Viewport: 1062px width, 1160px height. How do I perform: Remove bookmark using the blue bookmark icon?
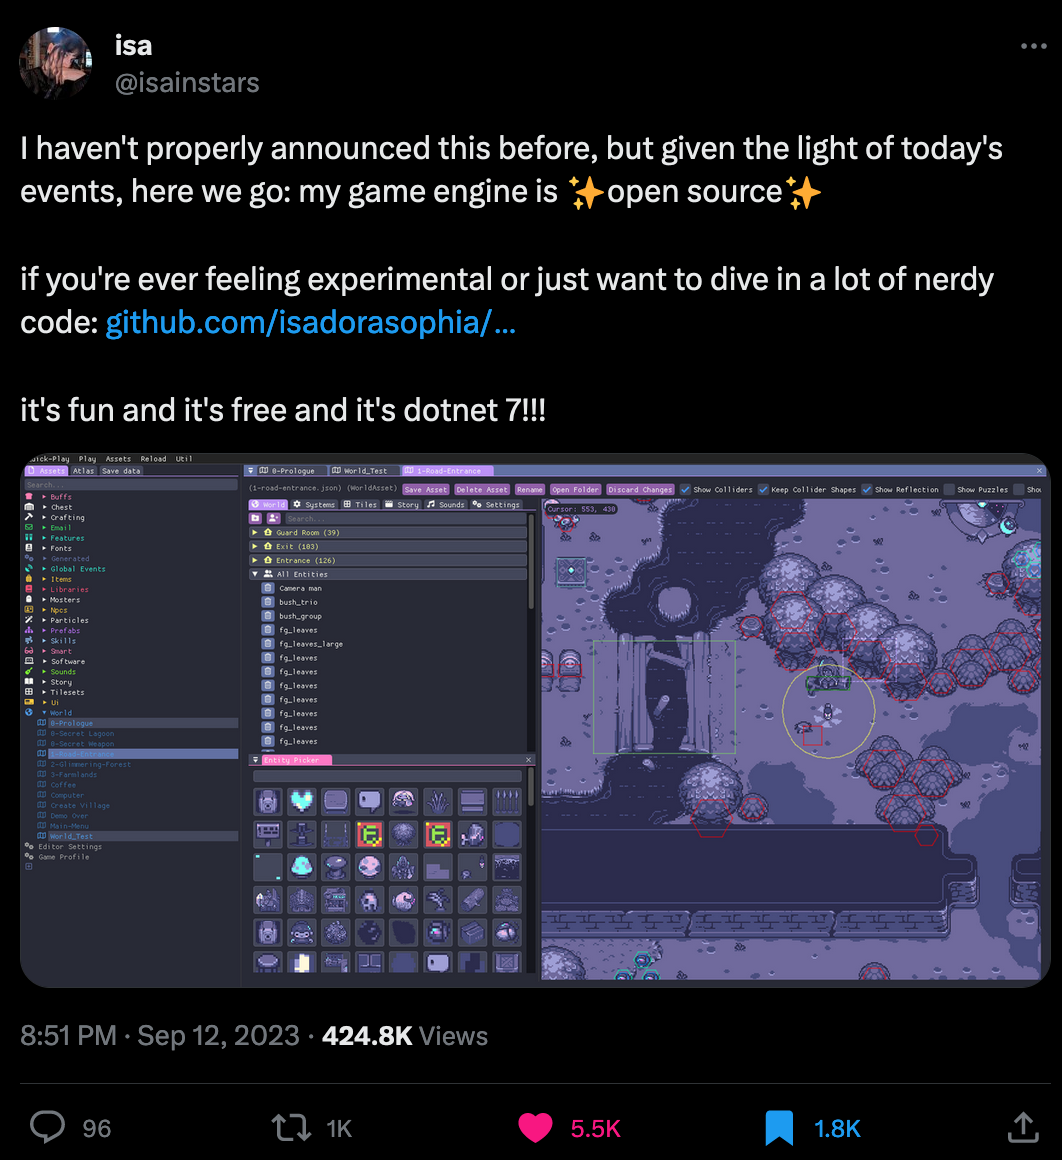[779, 1128]
